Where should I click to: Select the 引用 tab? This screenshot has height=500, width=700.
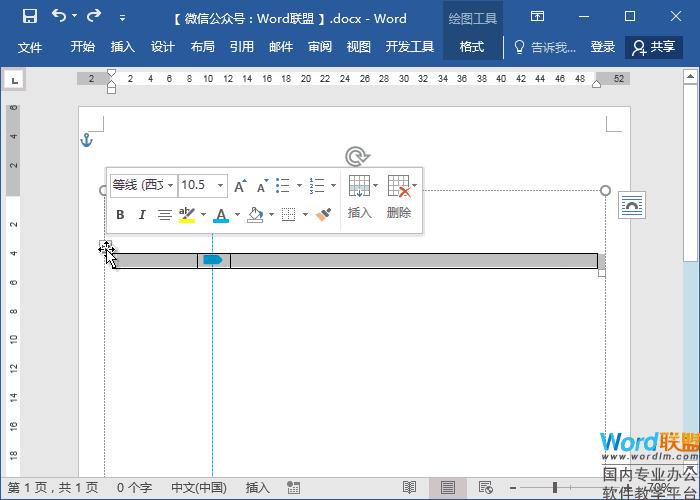pyautogui.click(x=242, y=47)
